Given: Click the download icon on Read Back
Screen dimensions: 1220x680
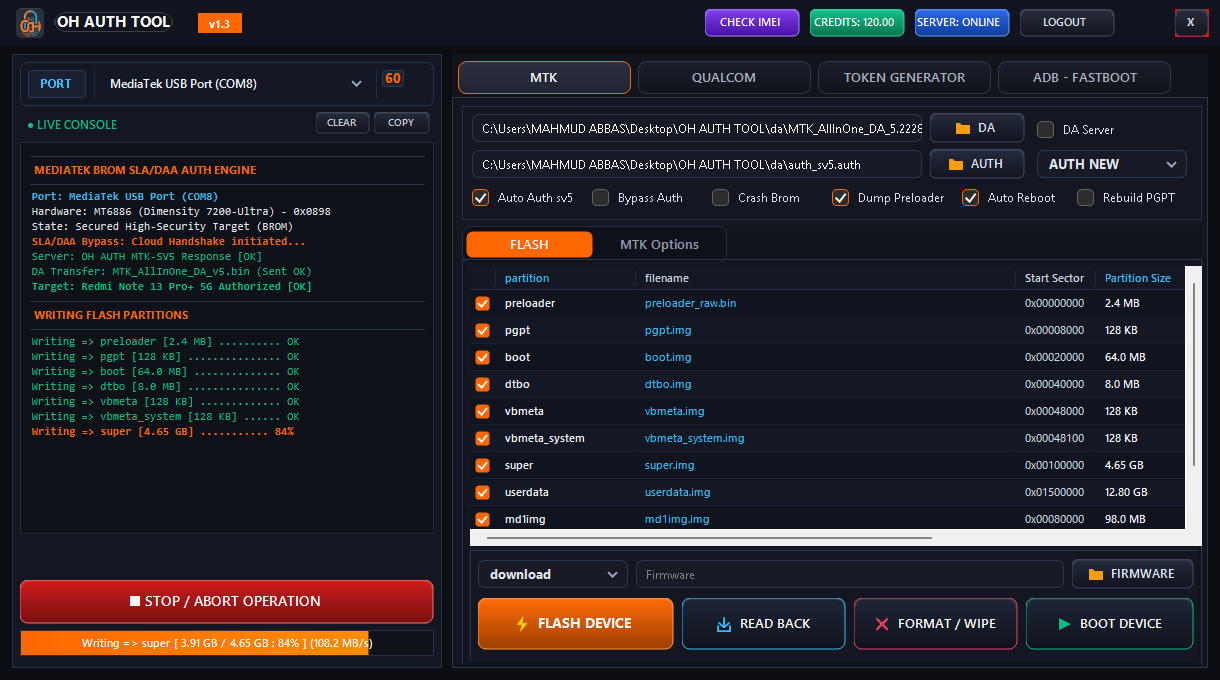Looking at the screenshot, I should [724, 624].
